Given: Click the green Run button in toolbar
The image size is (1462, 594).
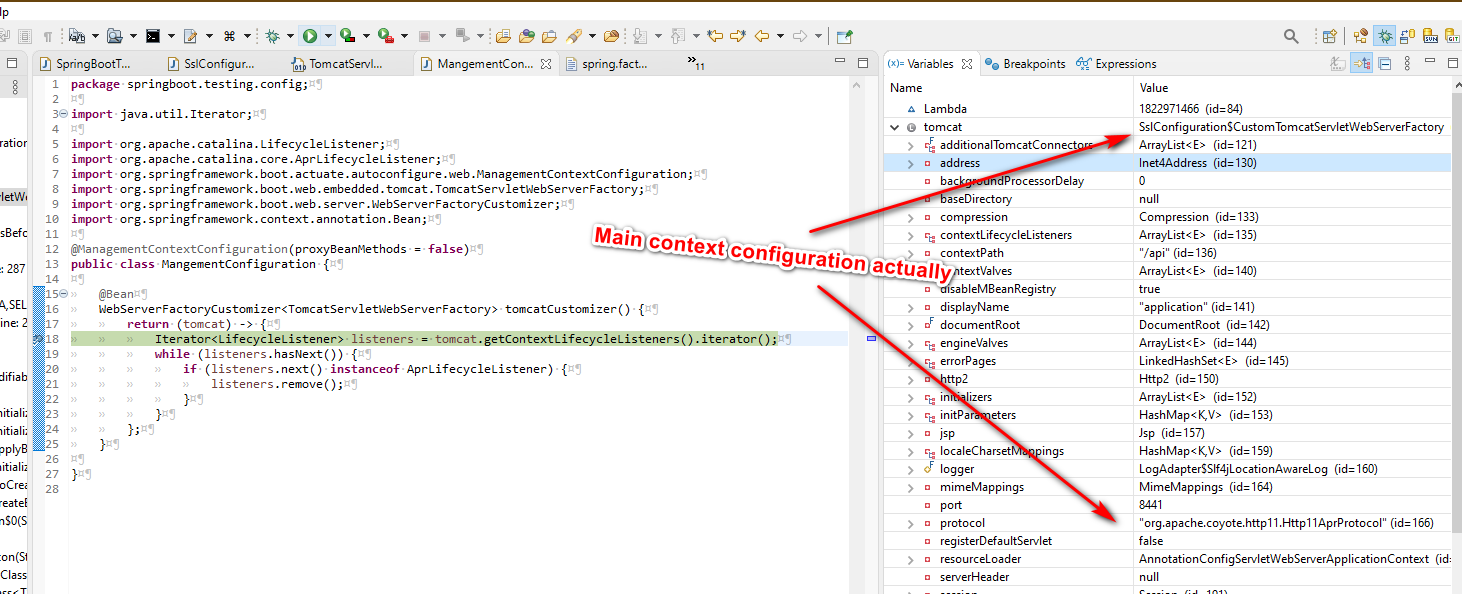Looking at the screenshot, I should tap(310, 36).
